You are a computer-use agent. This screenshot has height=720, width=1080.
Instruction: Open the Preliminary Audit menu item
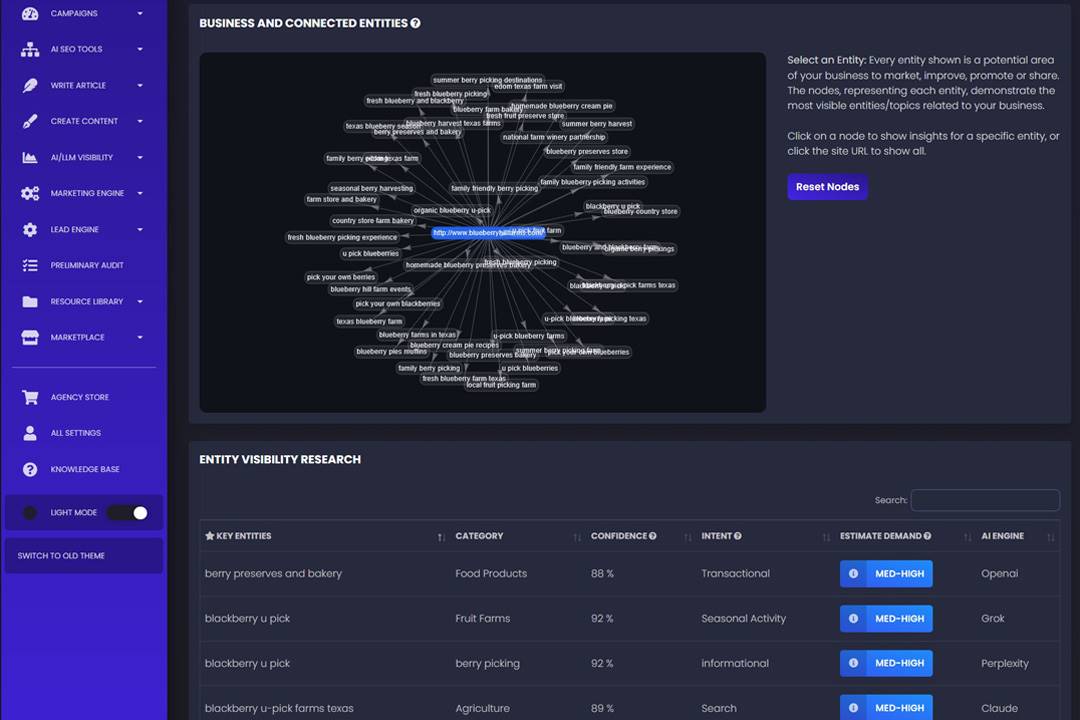click(x=87, y=265)
